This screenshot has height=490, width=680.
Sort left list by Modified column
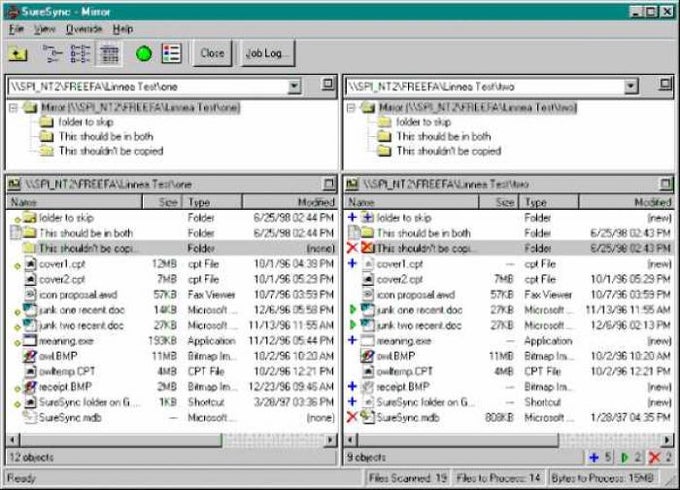point(289,202)
